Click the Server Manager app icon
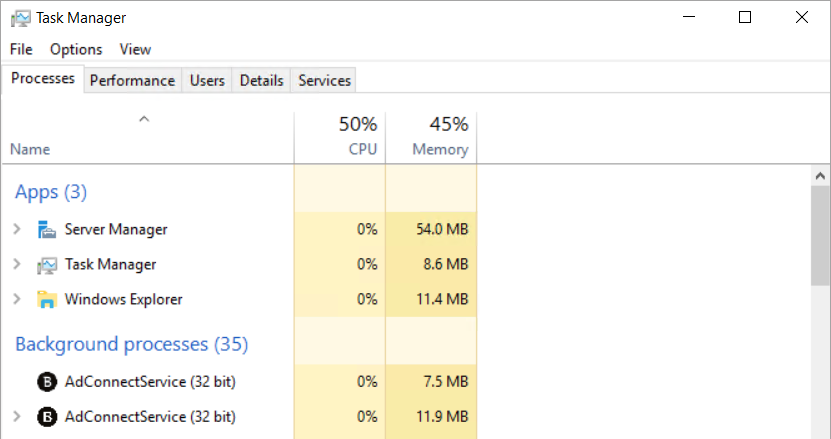The width and height of the screenshot is (831, 439). [x=46, y=229]
